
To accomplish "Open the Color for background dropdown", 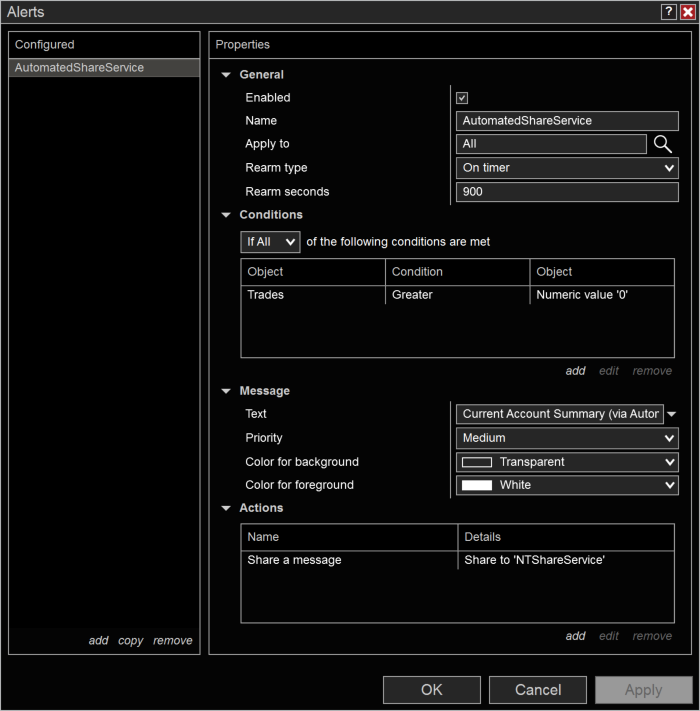I will point(567,462).
